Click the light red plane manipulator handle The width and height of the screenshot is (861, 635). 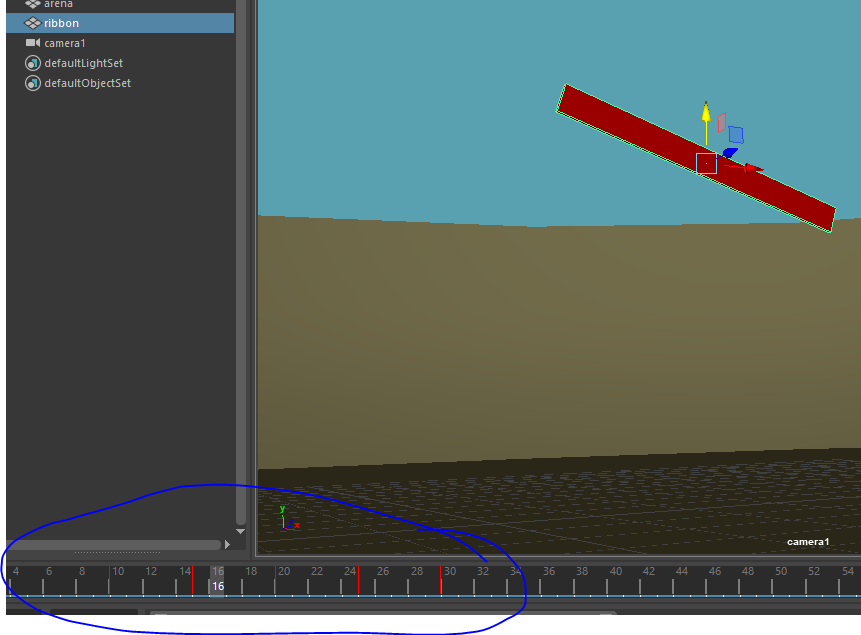click(x=722, y=122)
